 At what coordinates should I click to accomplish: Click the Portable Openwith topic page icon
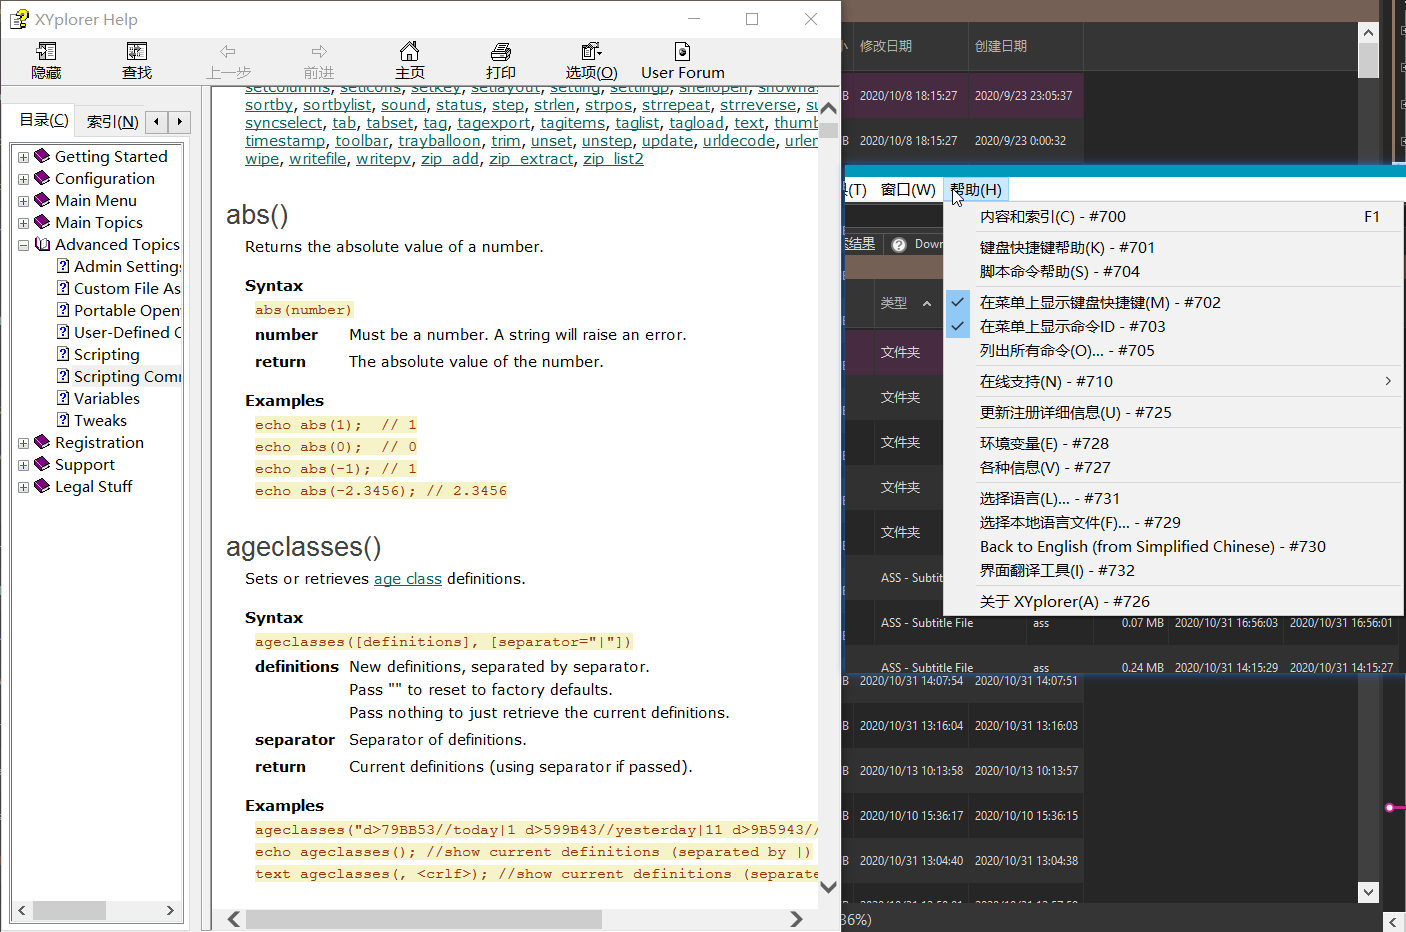coord(63,310)
